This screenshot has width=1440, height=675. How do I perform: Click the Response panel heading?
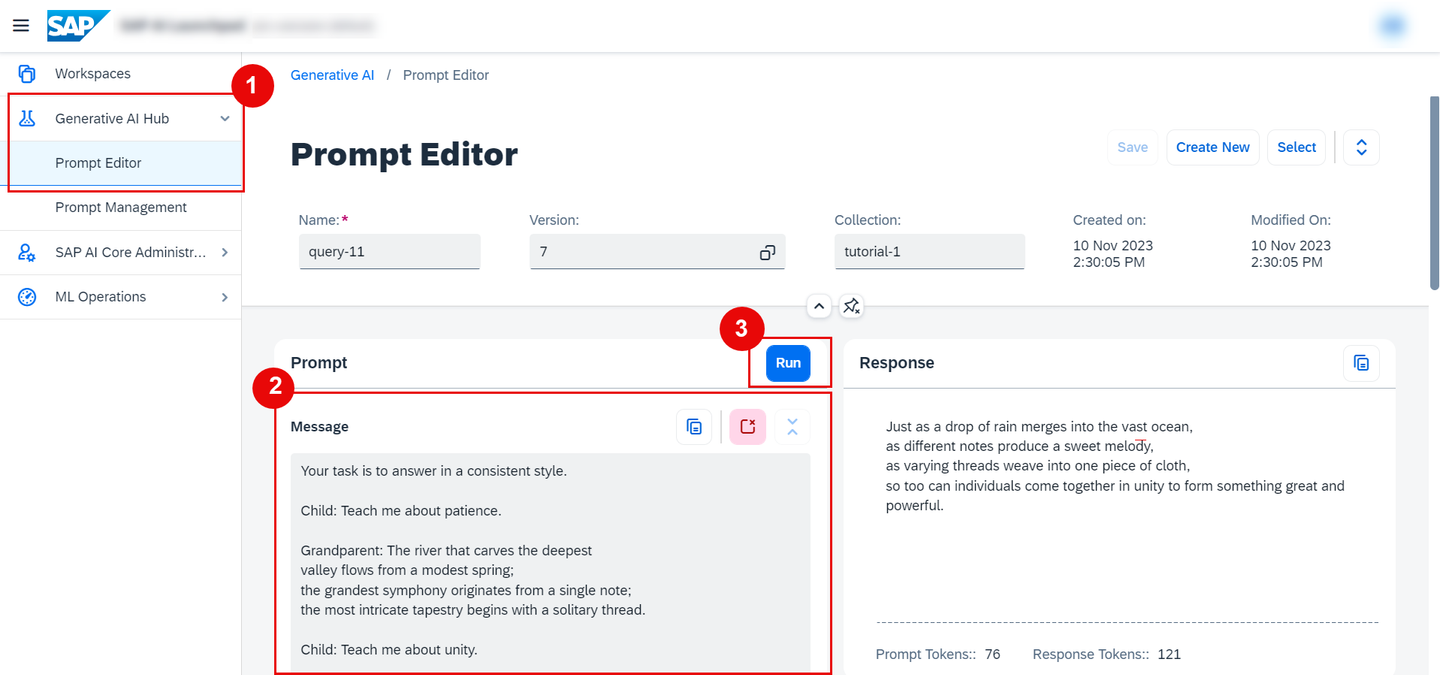(x=896, y=363)
